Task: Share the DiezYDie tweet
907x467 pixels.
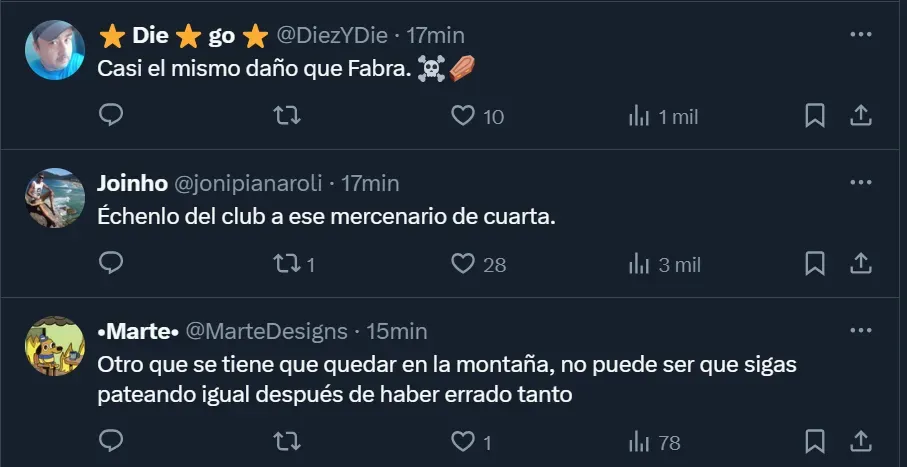Action: 860,116
